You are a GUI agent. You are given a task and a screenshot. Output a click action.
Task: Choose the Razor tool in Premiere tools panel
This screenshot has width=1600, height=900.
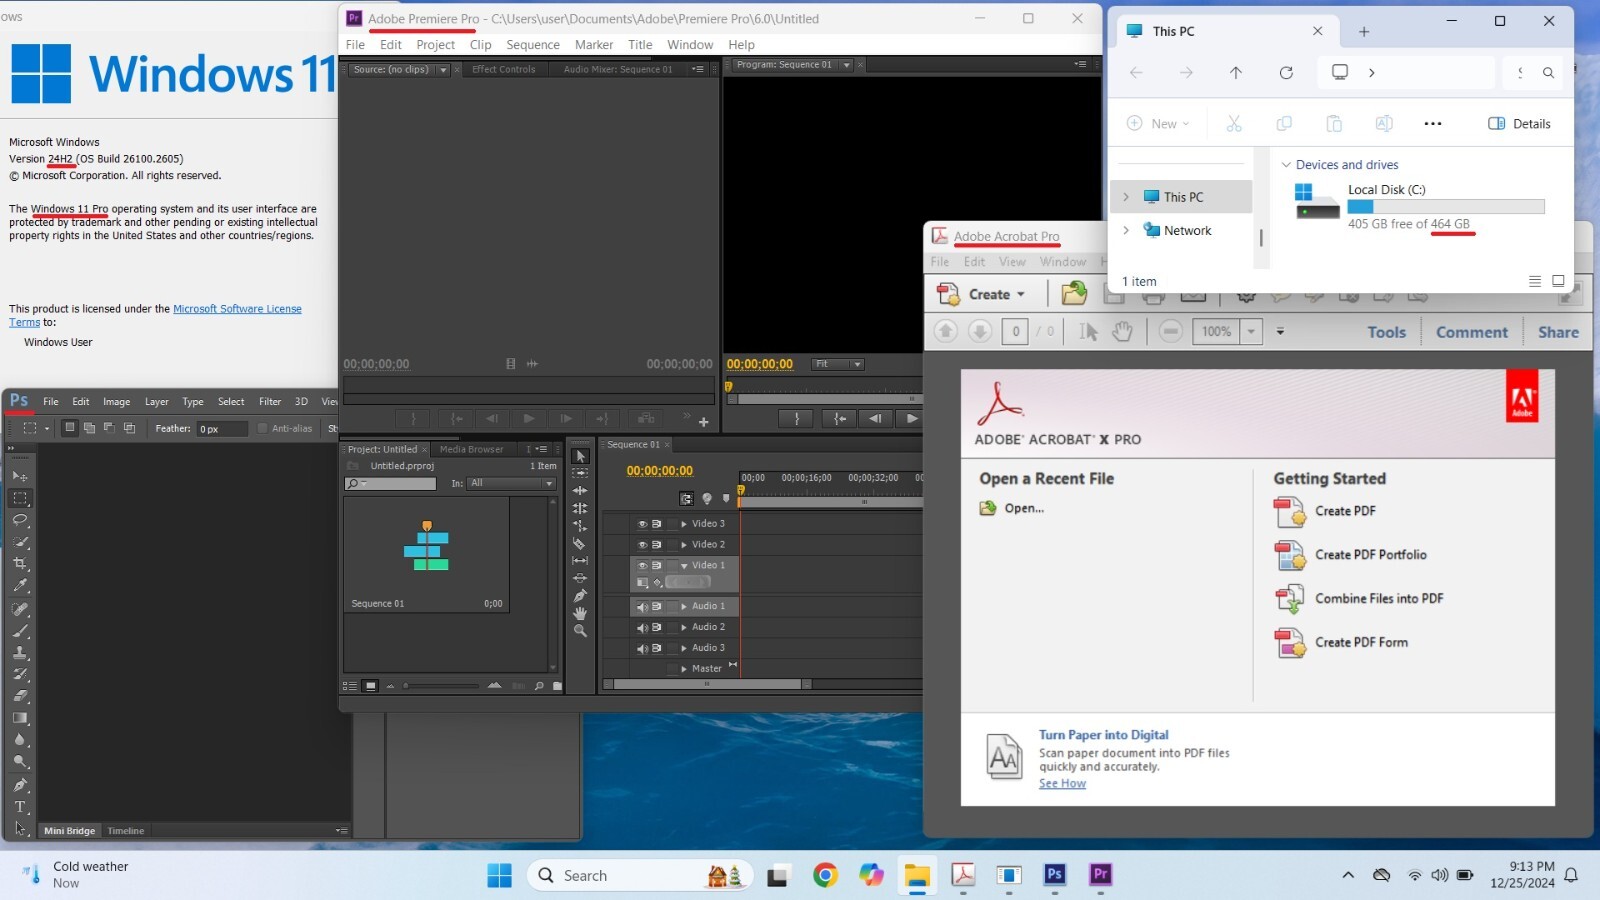point(580,543)
